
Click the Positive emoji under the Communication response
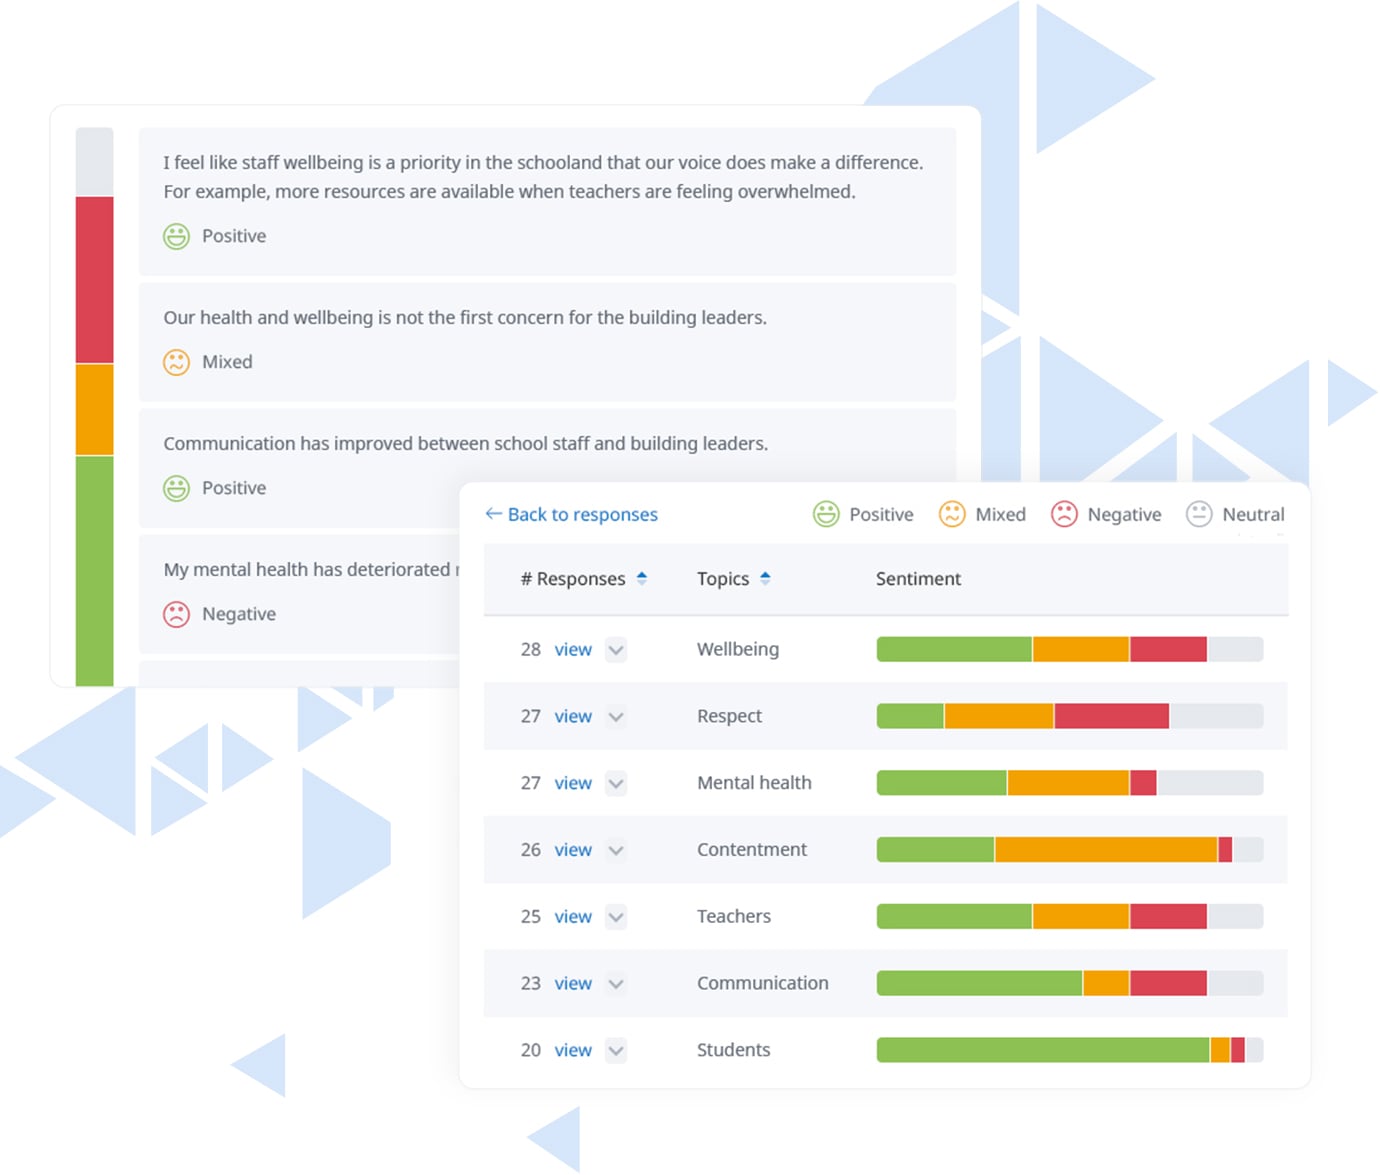coord(176,488)
